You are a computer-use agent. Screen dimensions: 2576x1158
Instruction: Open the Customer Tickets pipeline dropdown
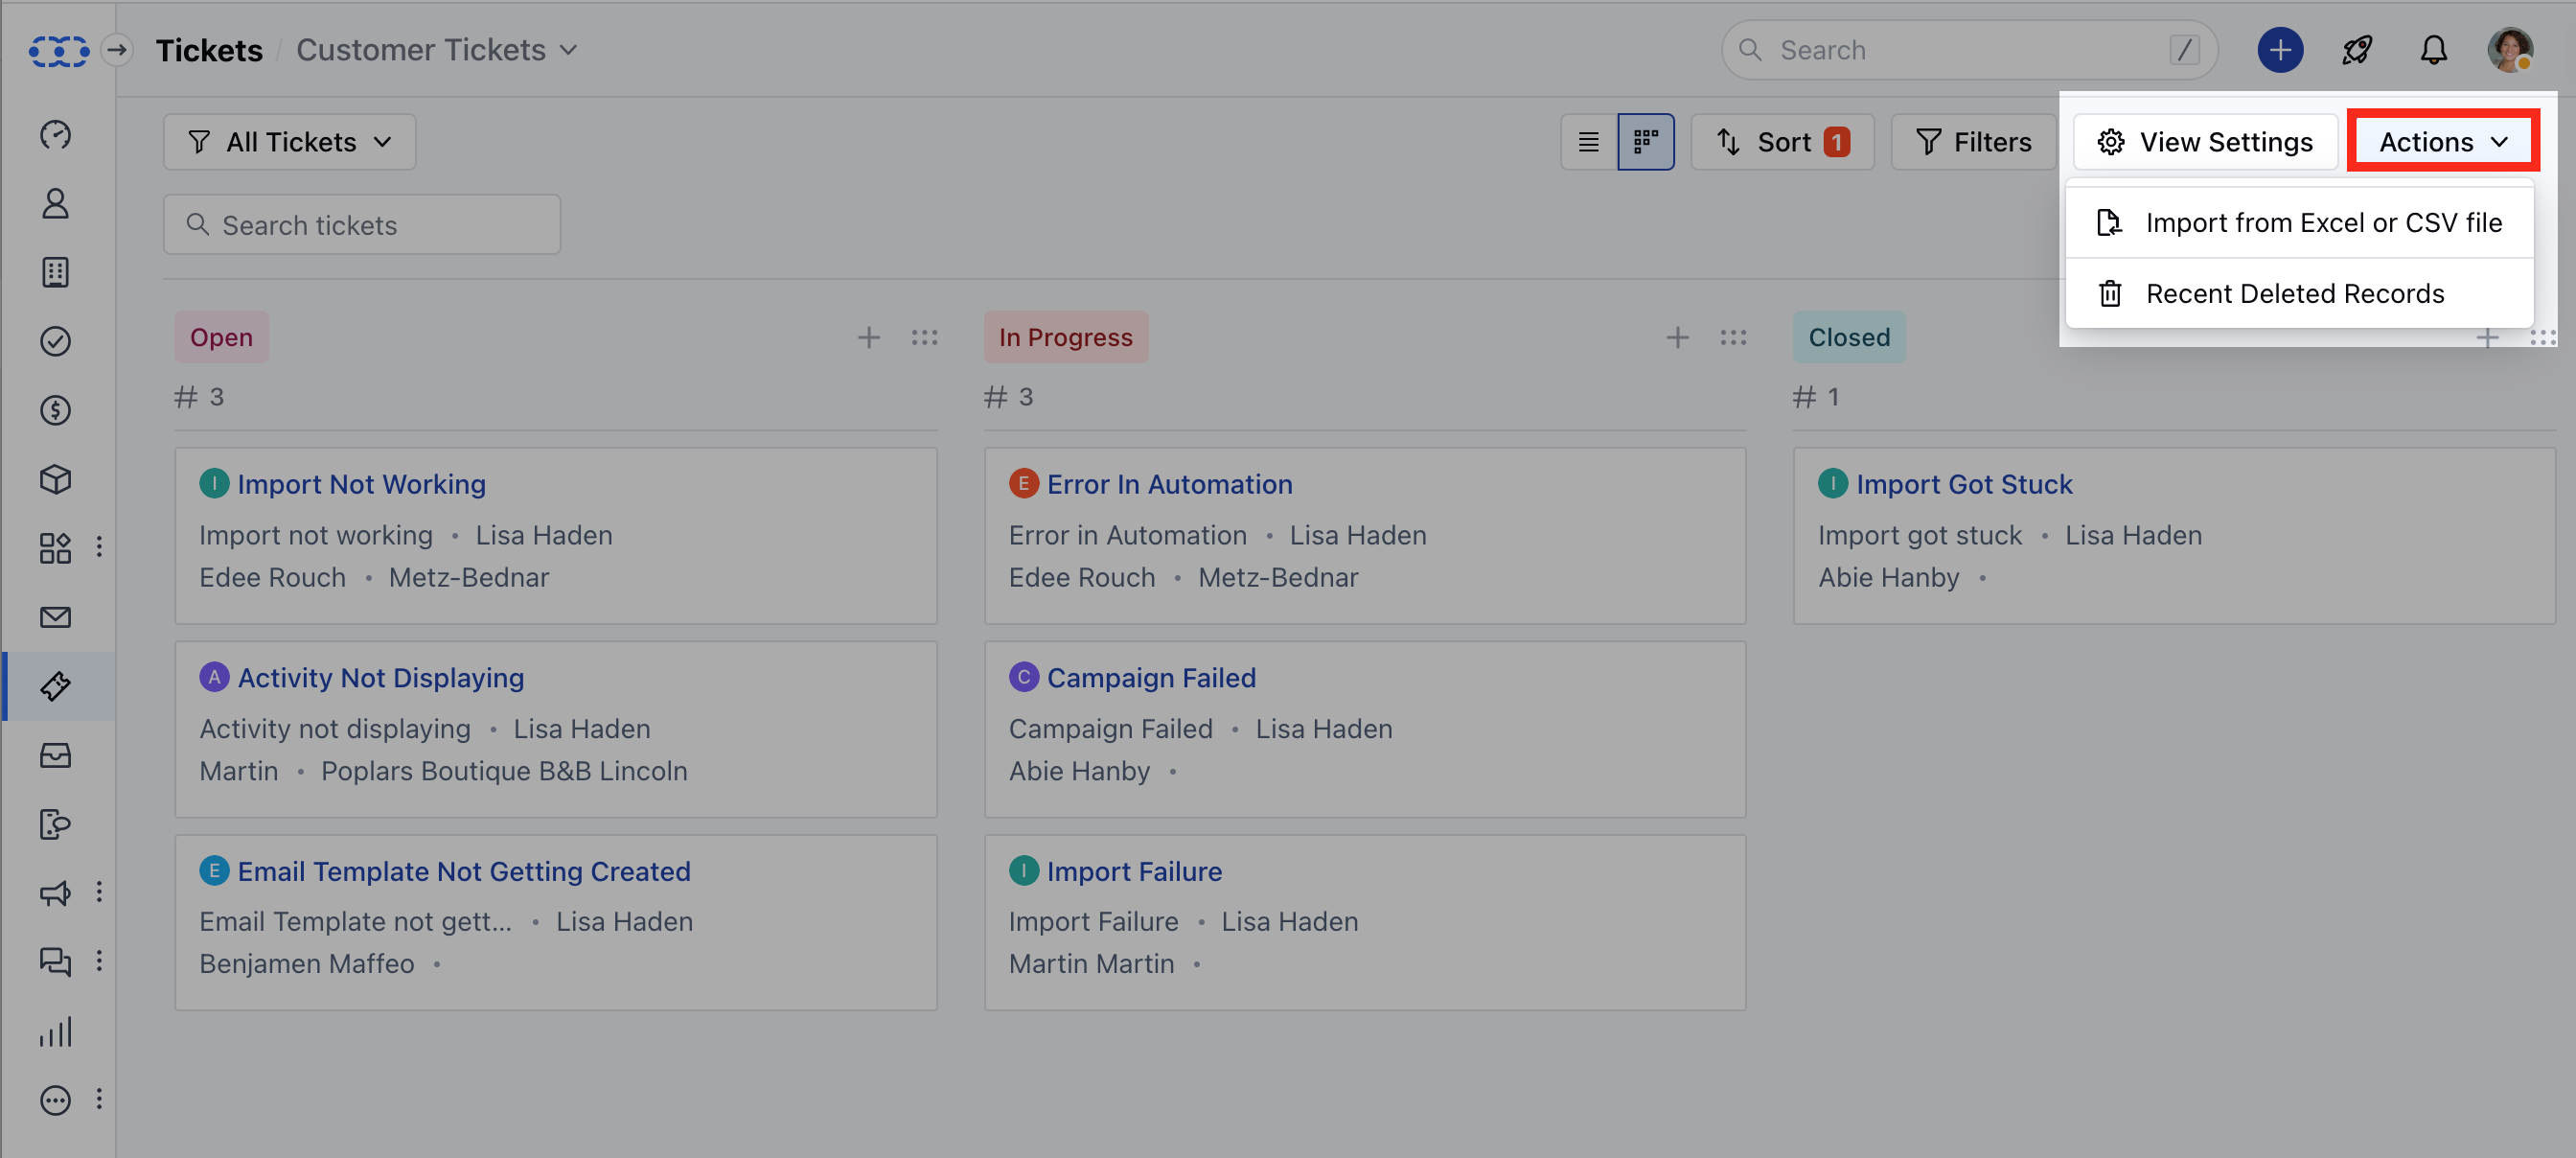(x=437, y=50)
